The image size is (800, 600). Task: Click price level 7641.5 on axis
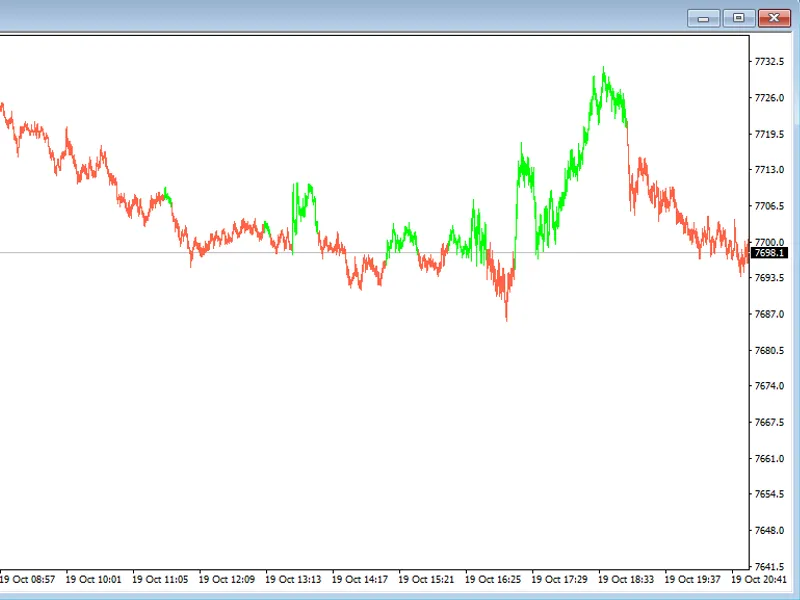[x=769, y=567]
